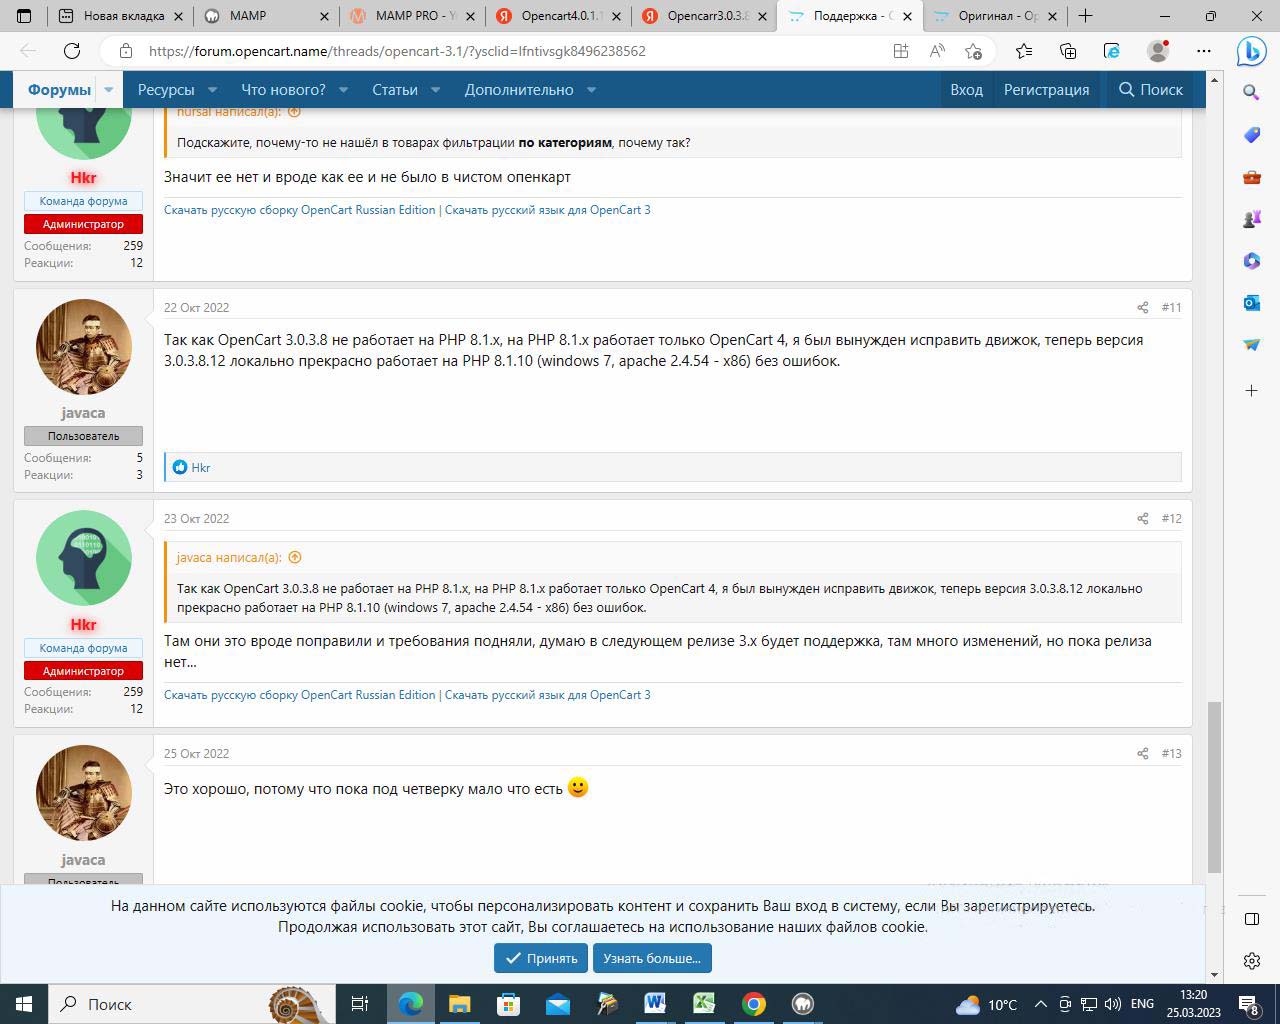
Task: Expand the Форумы dropdown arrow
Action: pos(109,90)
